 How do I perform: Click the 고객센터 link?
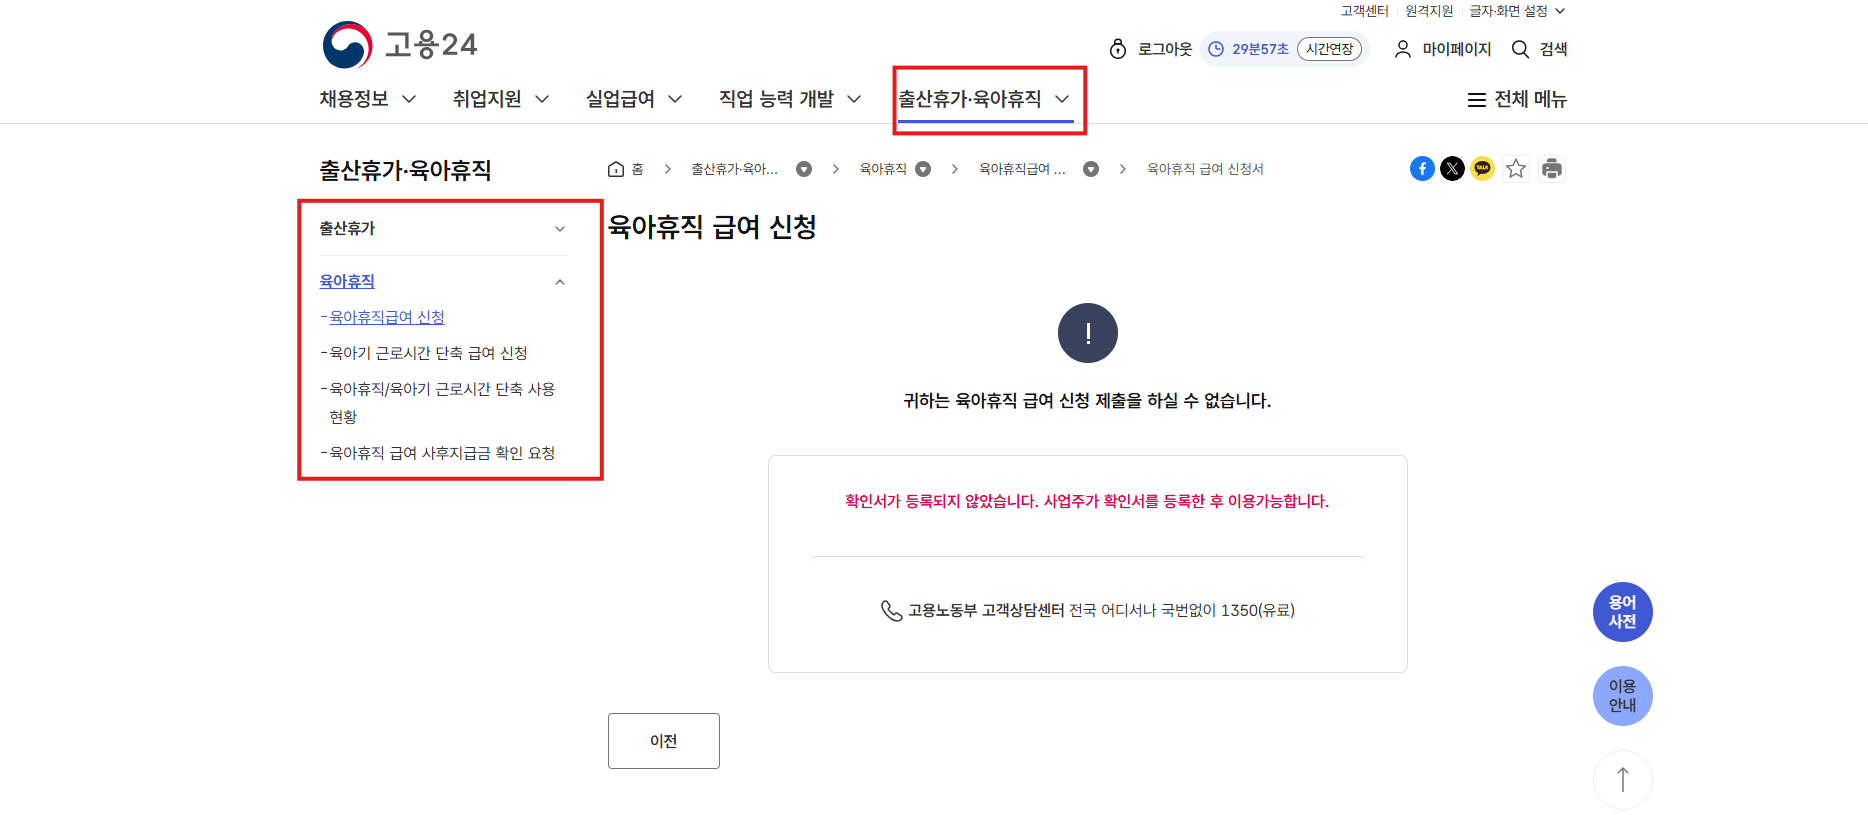pyautogui.click(x=1364, y=11)
